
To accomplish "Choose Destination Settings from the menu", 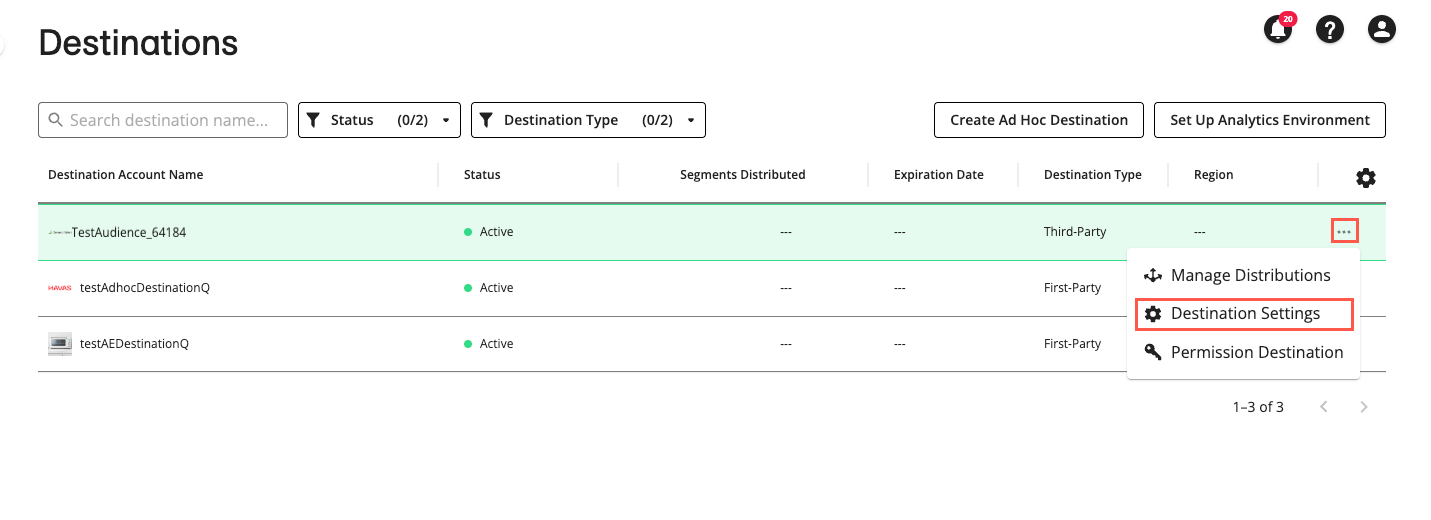I will pos(1244,313).
